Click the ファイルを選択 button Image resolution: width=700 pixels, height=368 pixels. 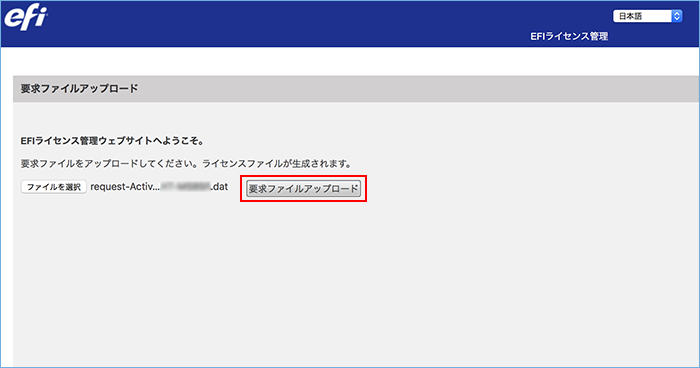pyautogui.click(x=54, y=187)
